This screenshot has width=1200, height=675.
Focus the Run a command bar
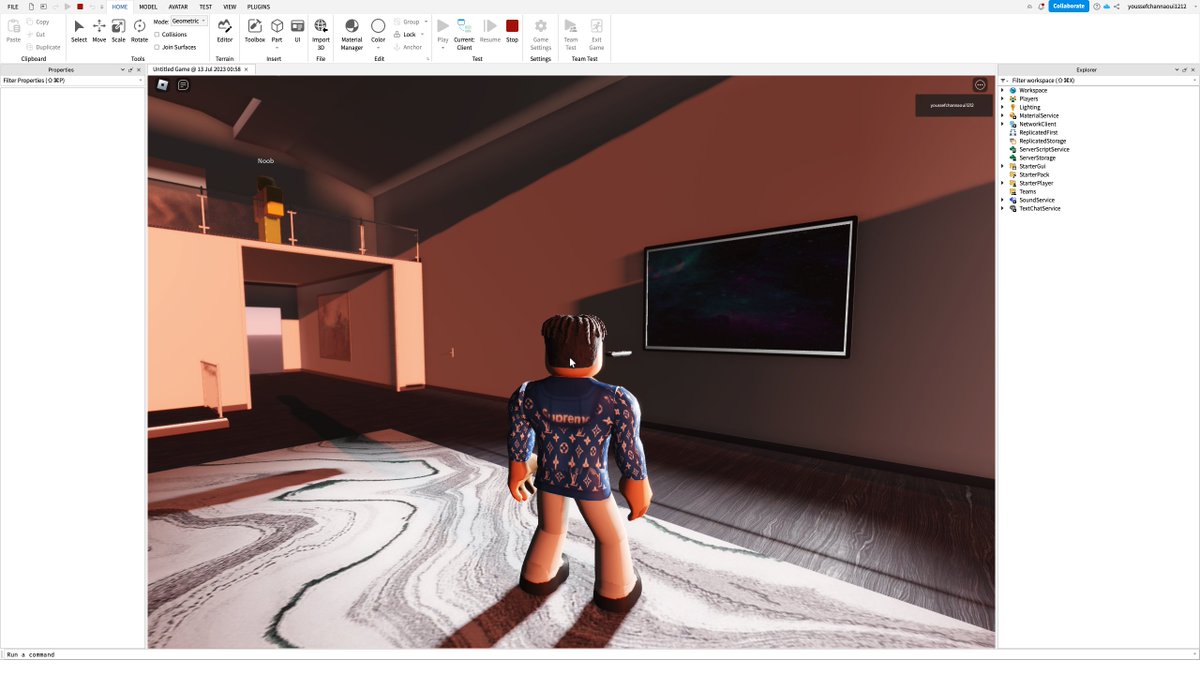[600, 654]
